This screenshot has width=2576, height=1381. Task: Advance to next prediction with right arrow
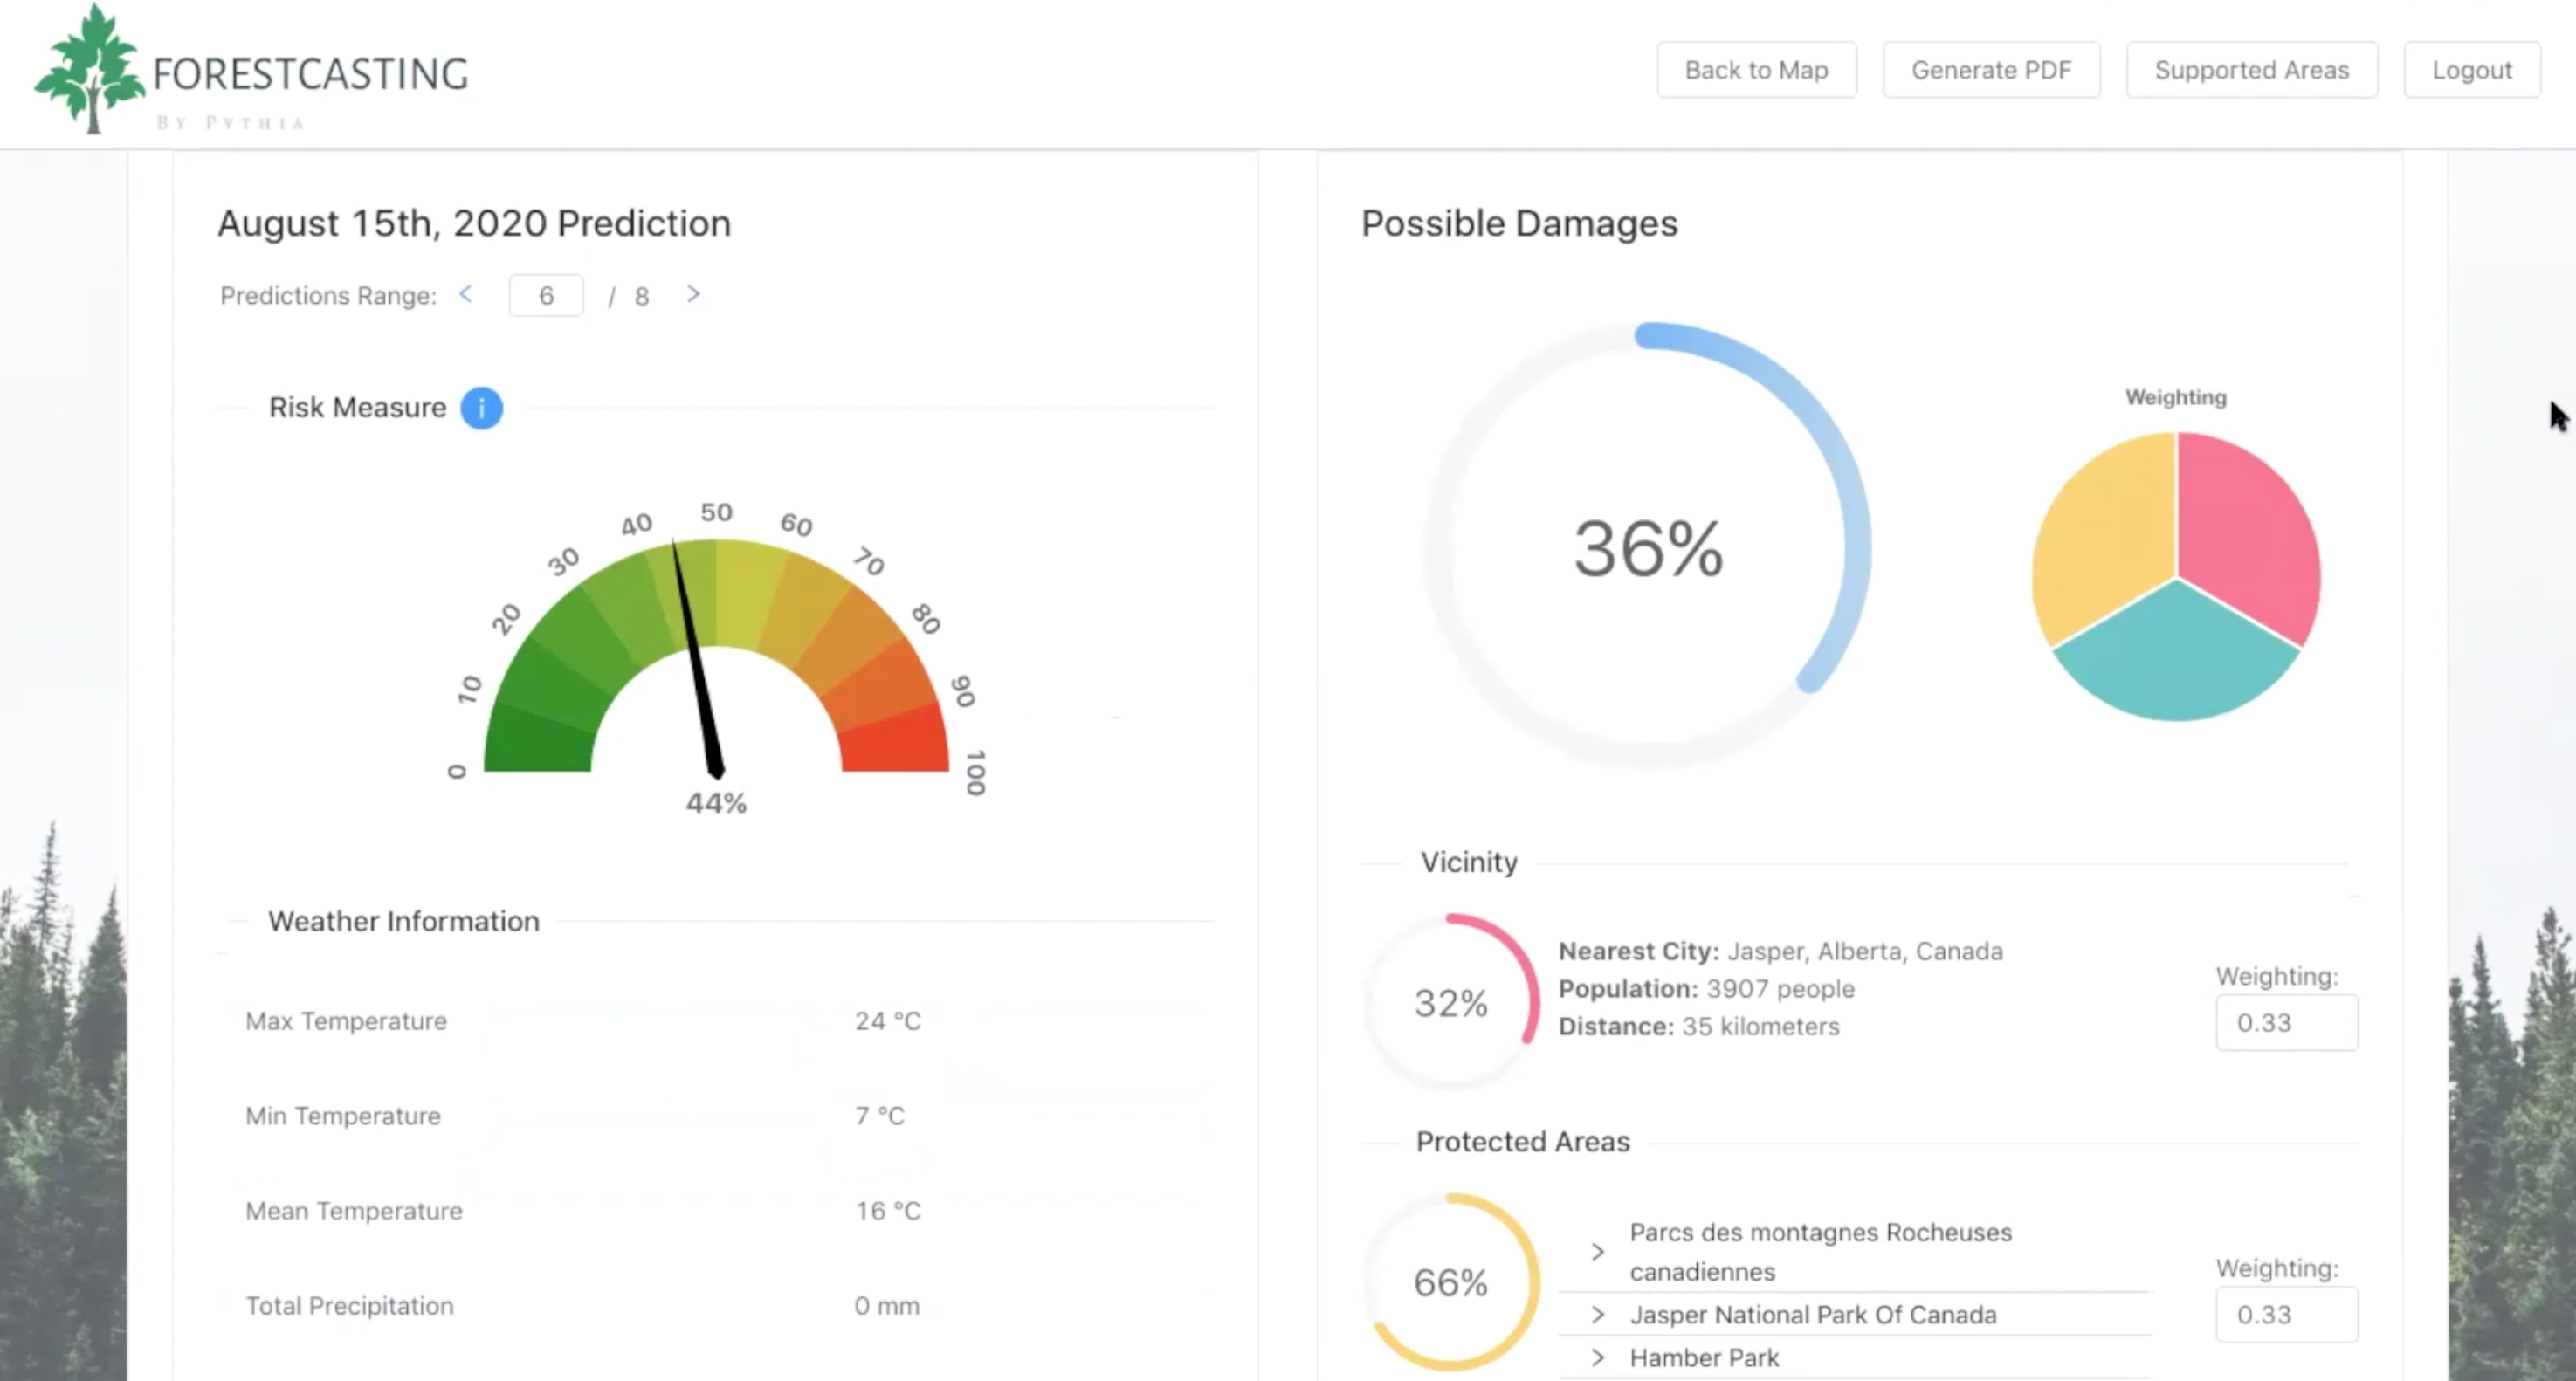click(x=693, y=294)
